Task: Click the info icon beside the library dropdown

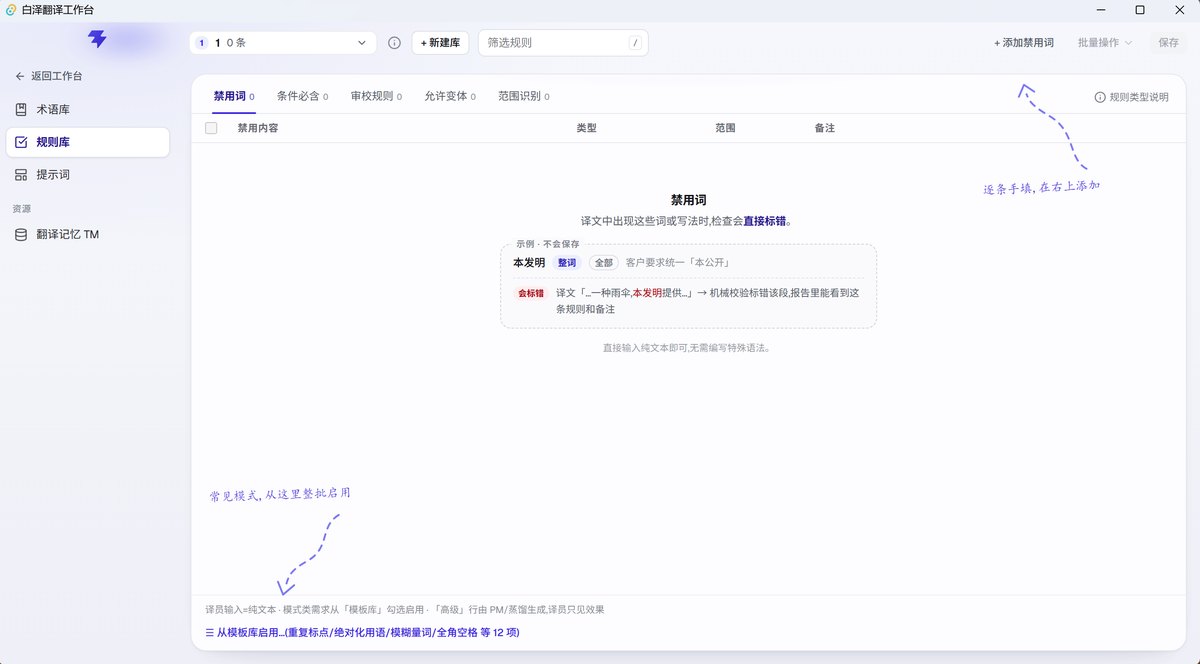Action: point(394,43)
